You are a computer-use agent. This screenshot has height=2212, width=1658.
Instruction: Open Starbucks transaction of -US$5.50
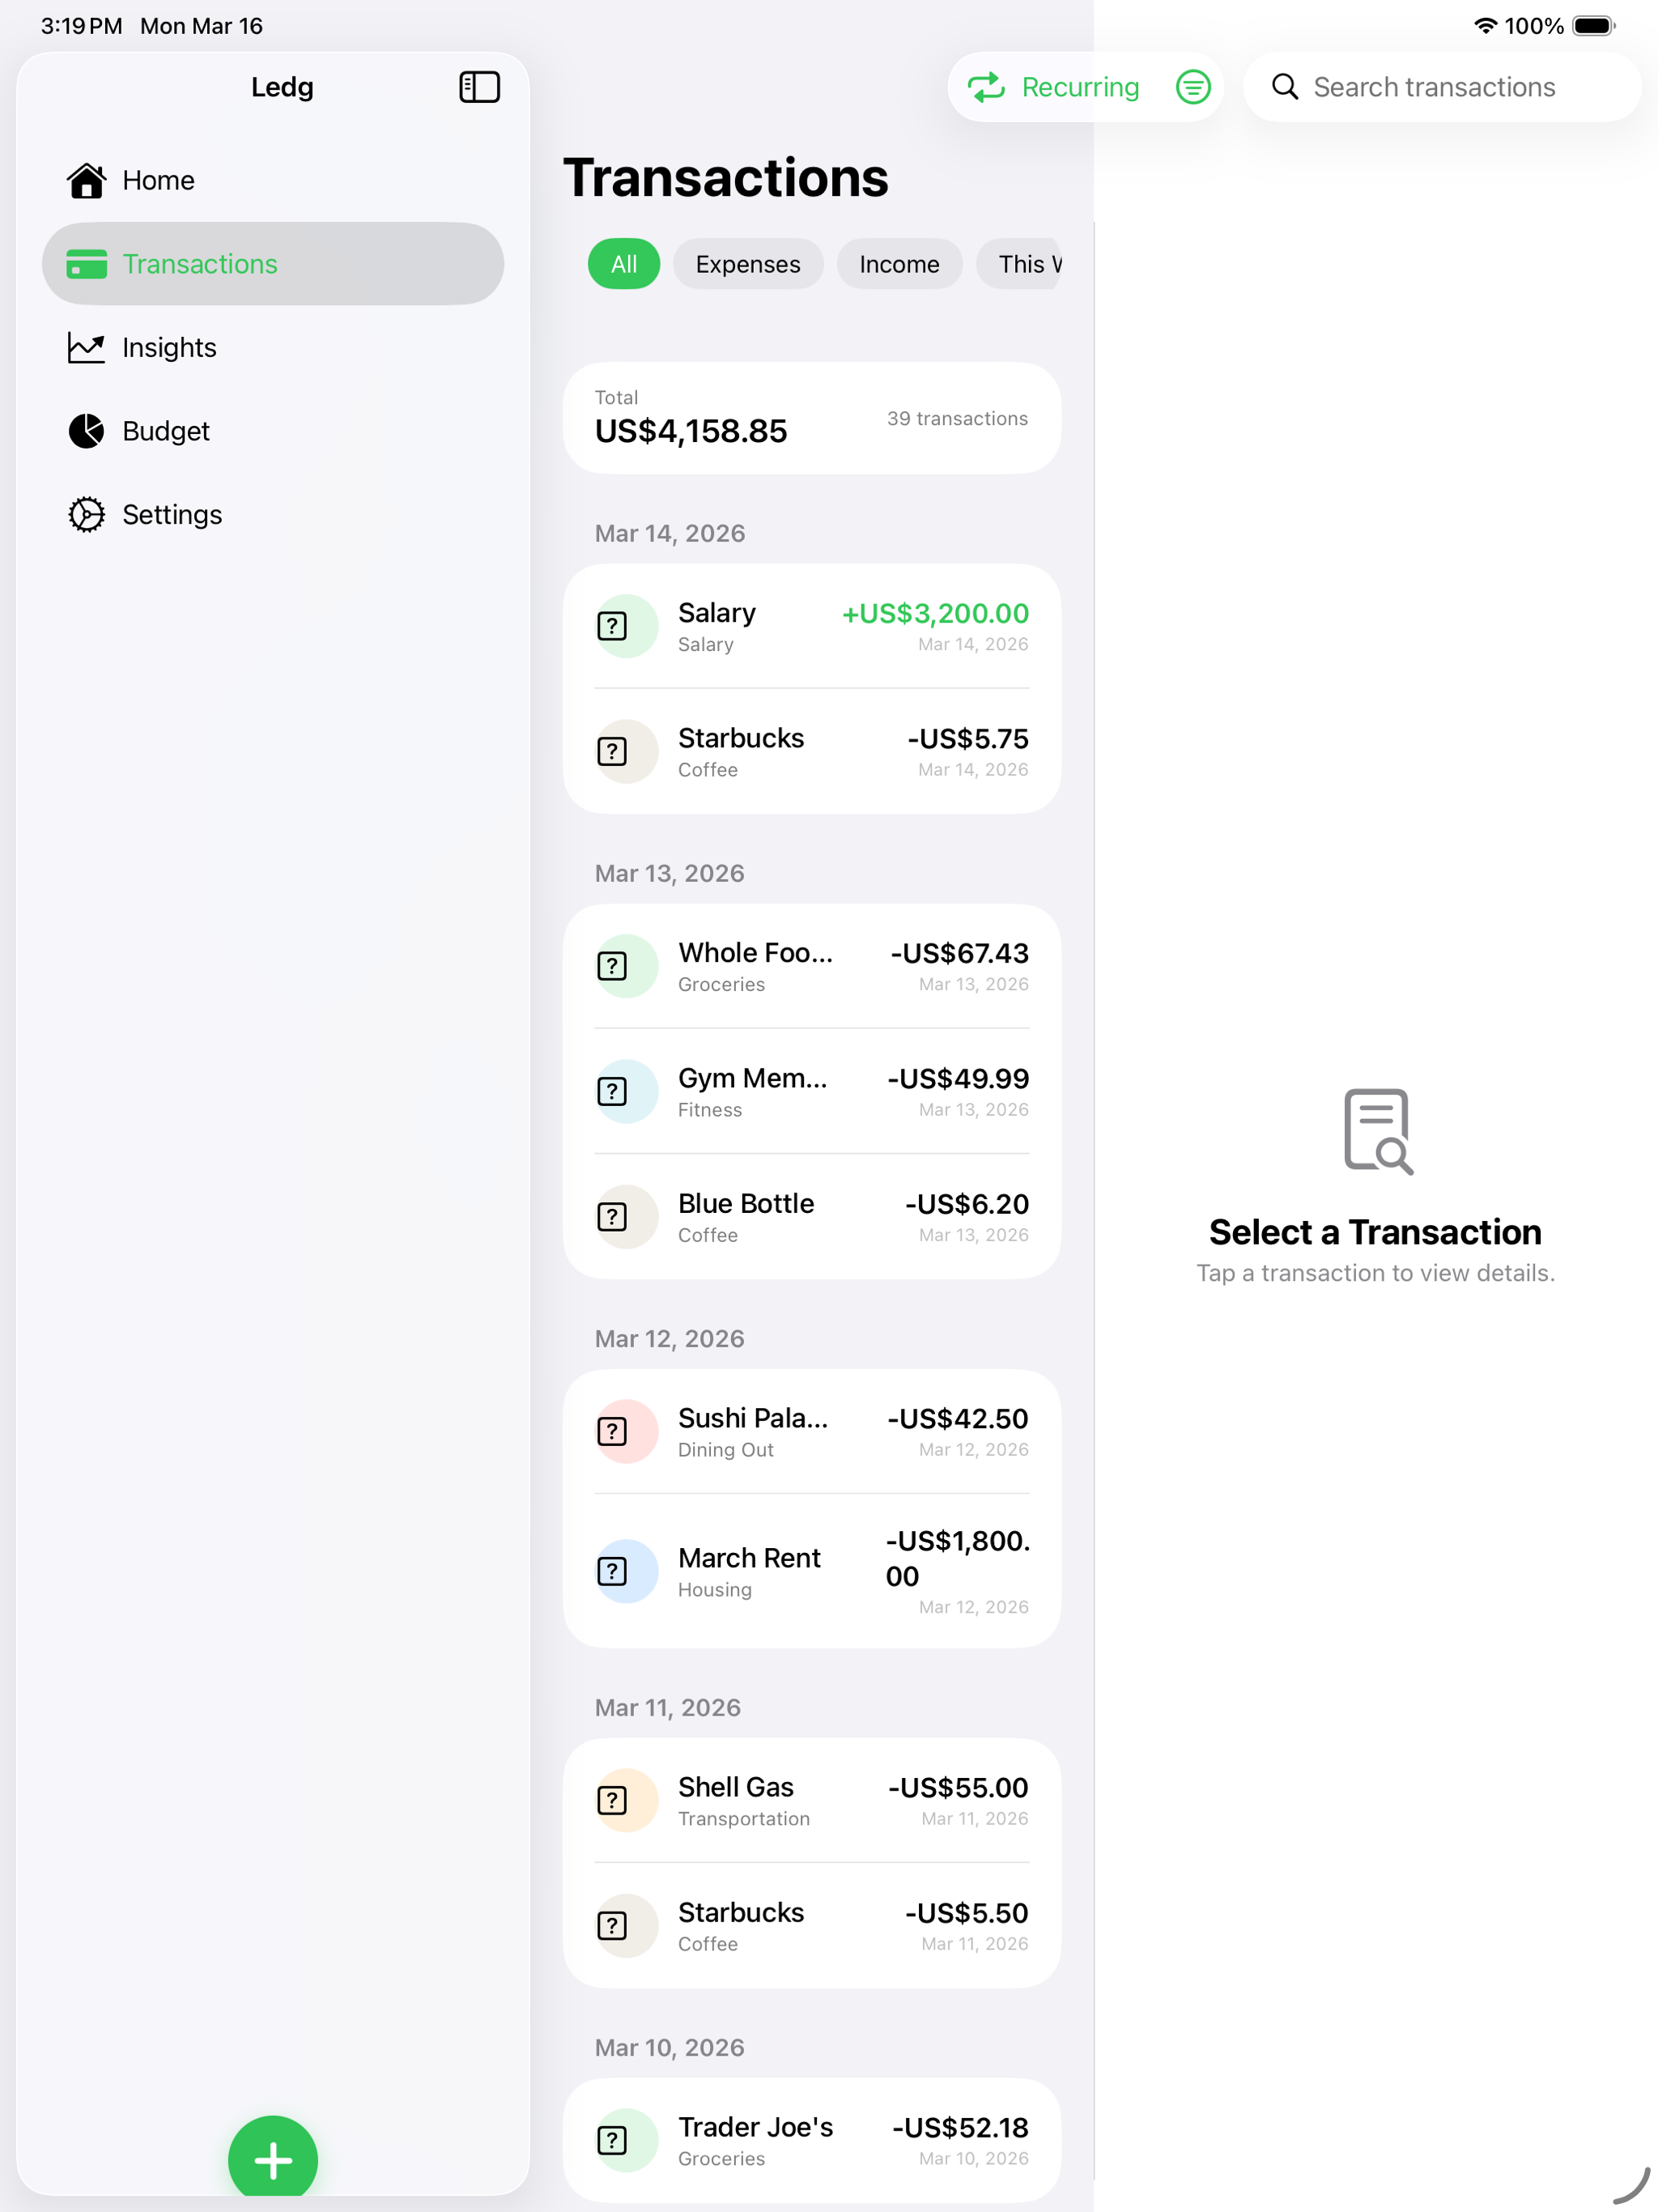[x=811, y=1926]
